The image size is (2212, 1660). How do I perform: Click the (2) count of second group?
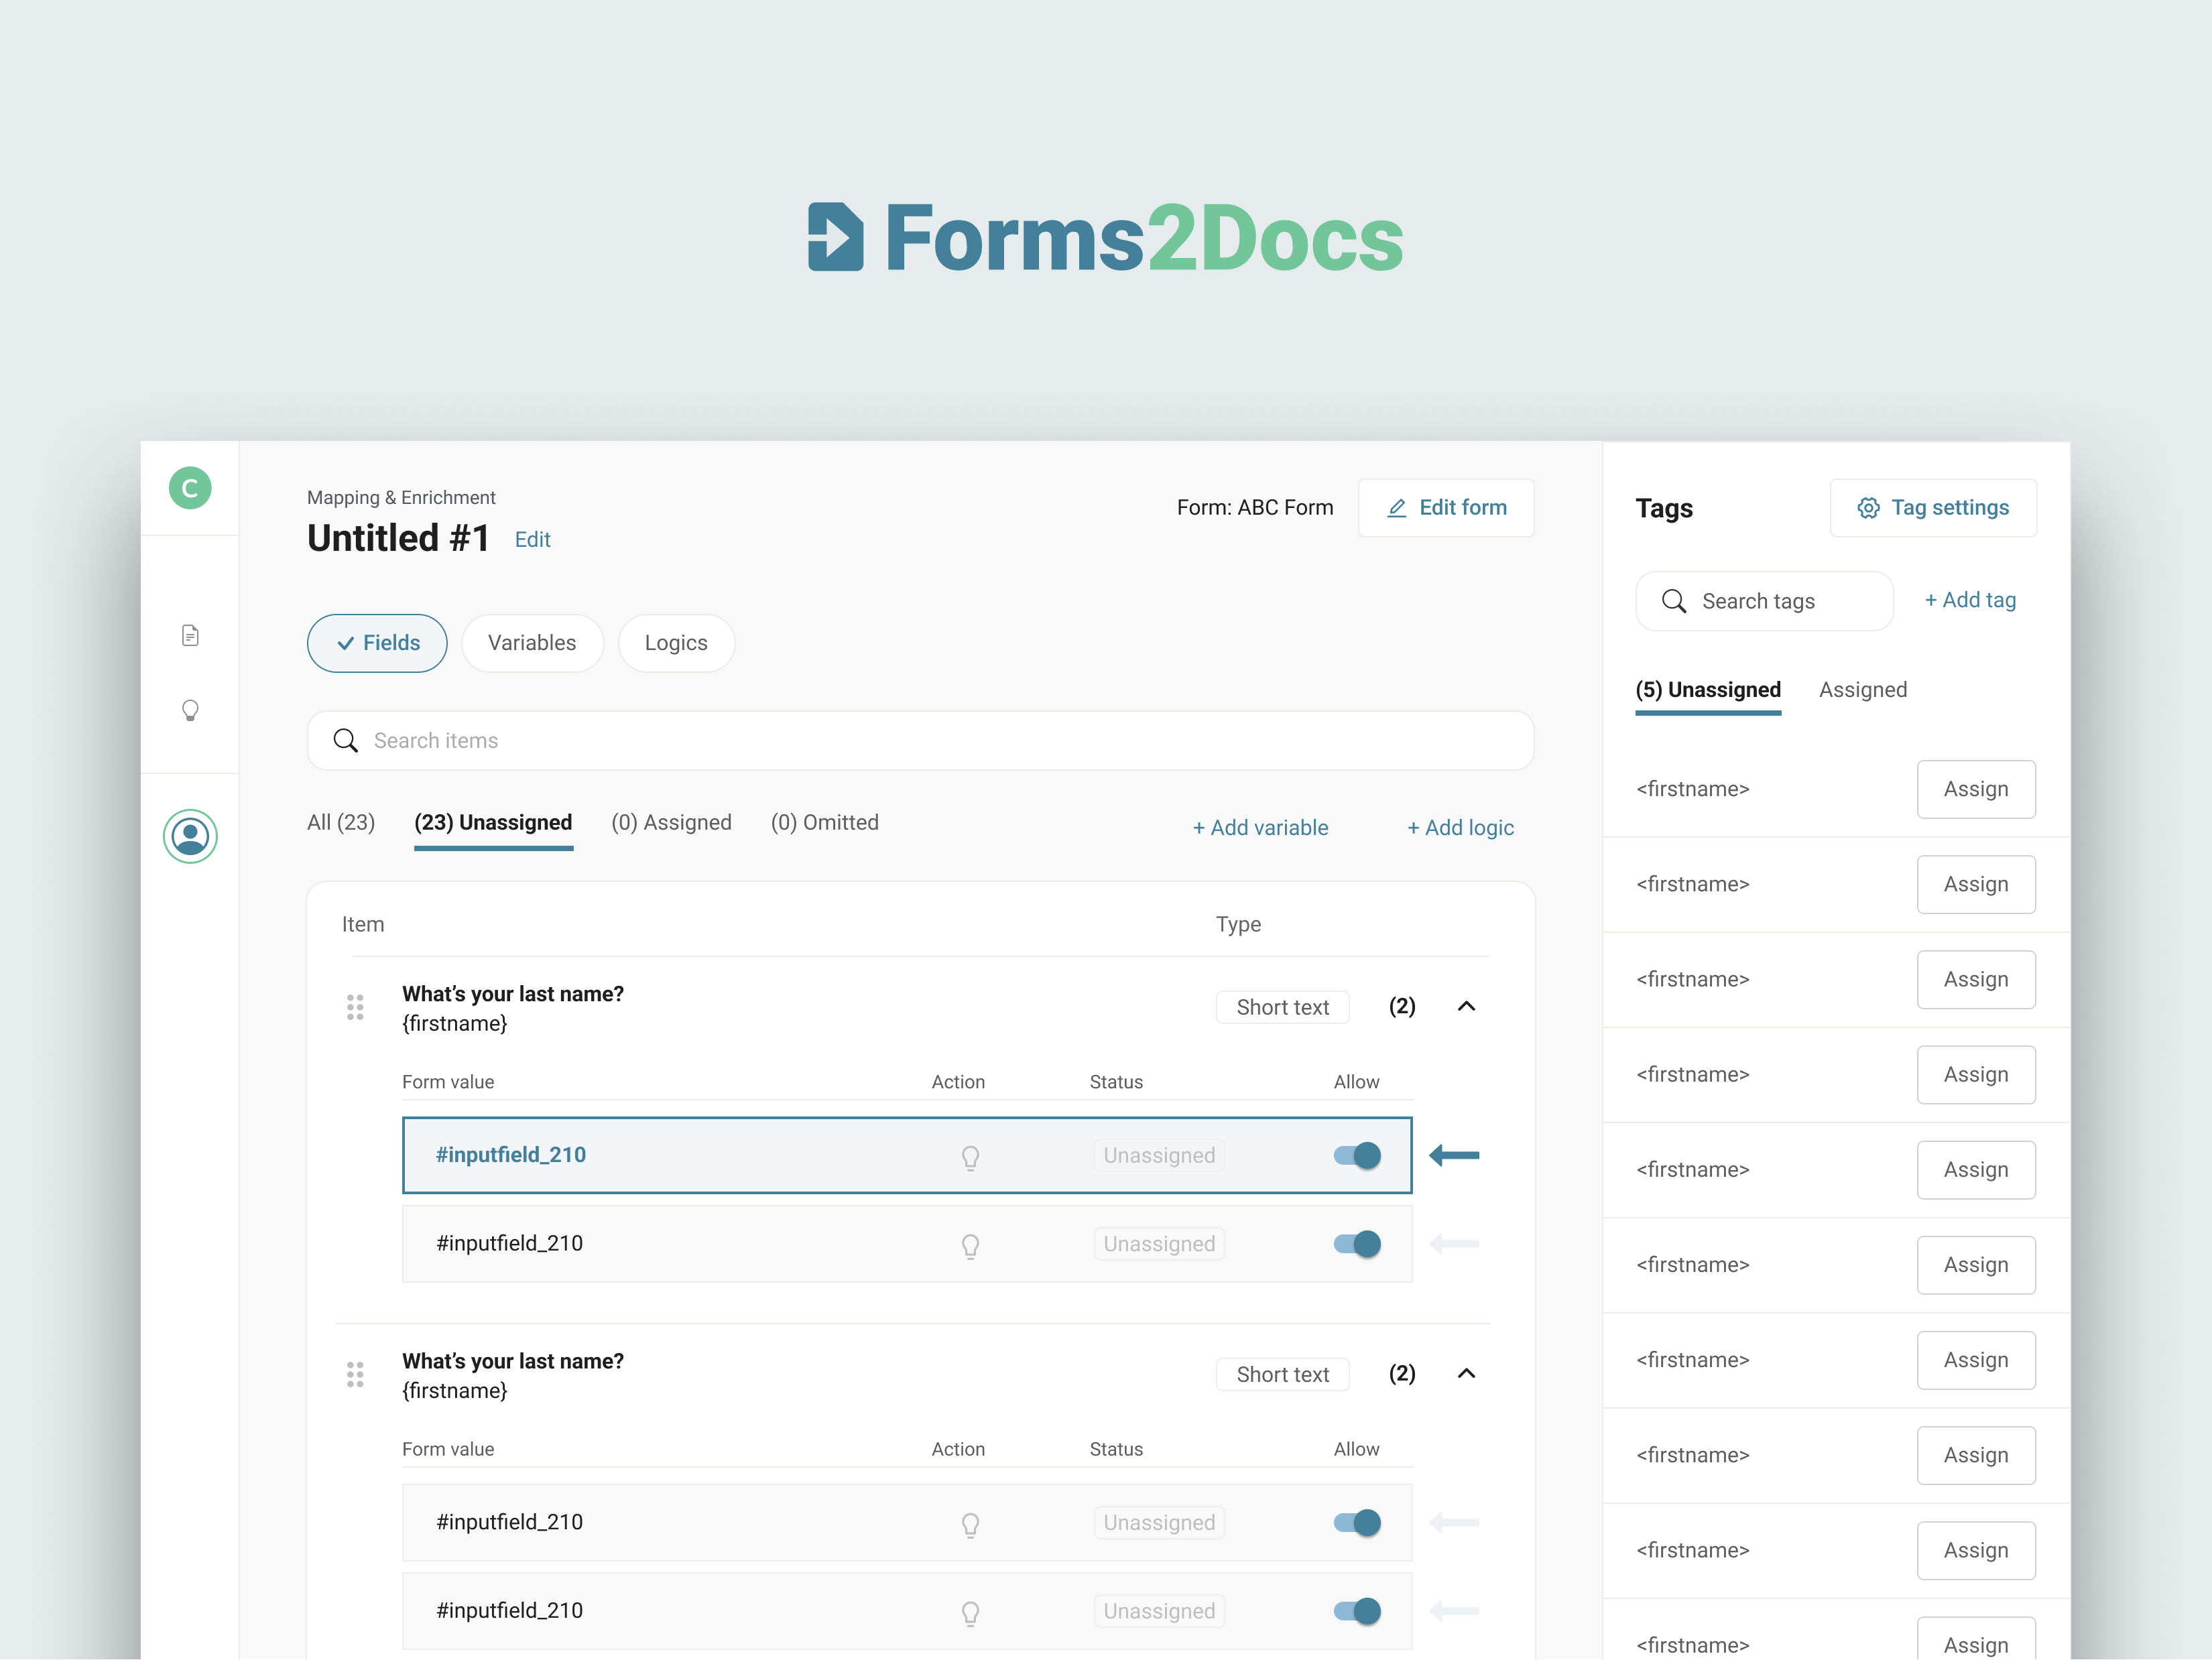pyautogui.click(x=1402, y=1373)
